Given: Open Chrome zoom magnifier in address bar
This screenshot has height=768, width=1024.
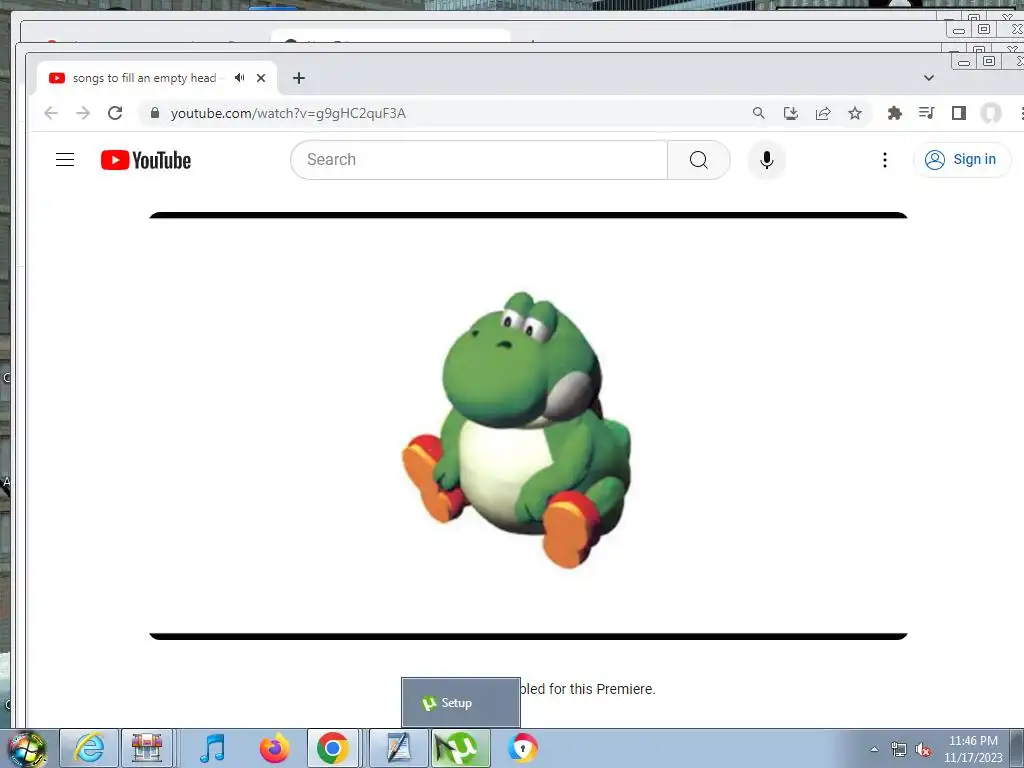Looking at the screenshot, I should [758, 113].
